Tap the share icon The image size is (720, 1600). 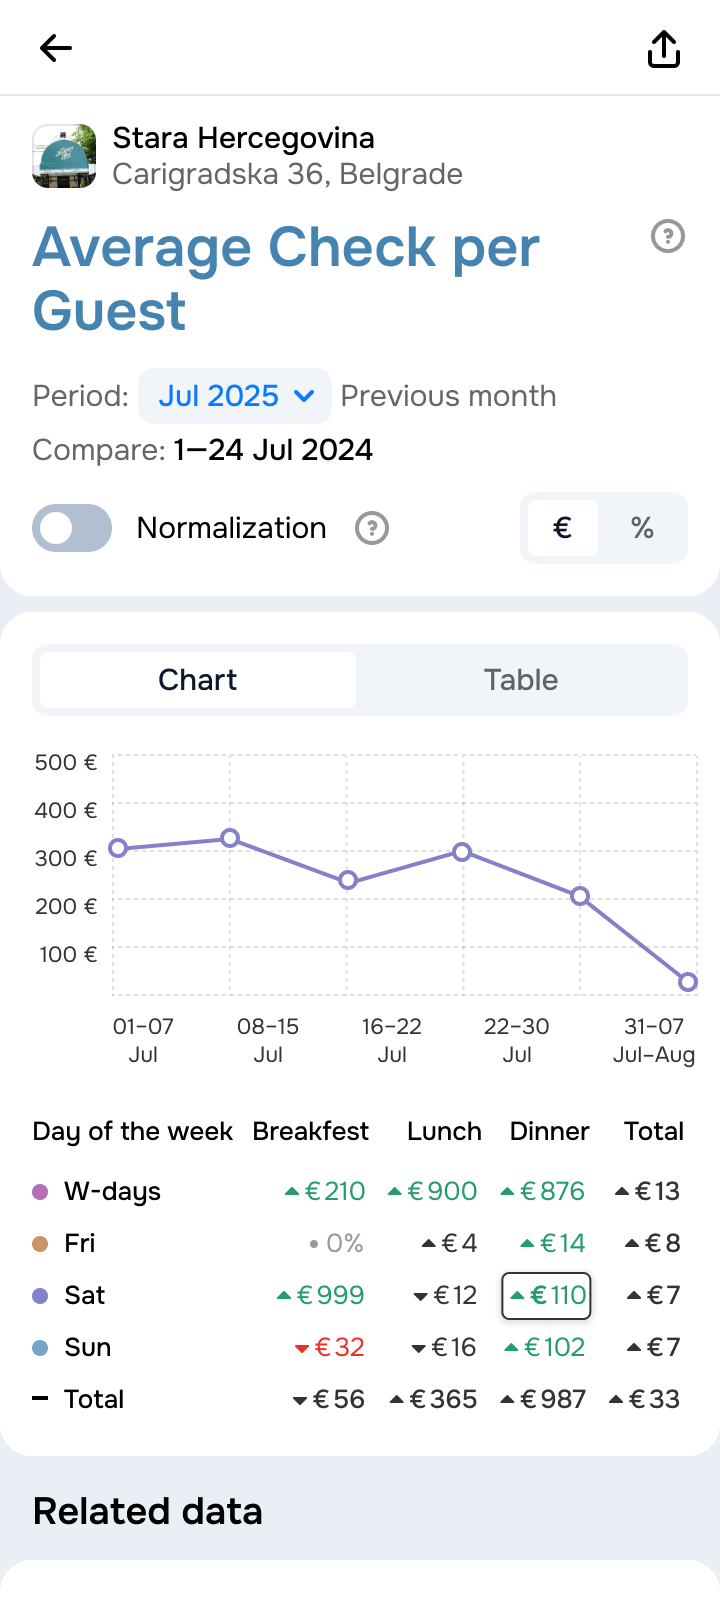[x=664, y=48]
